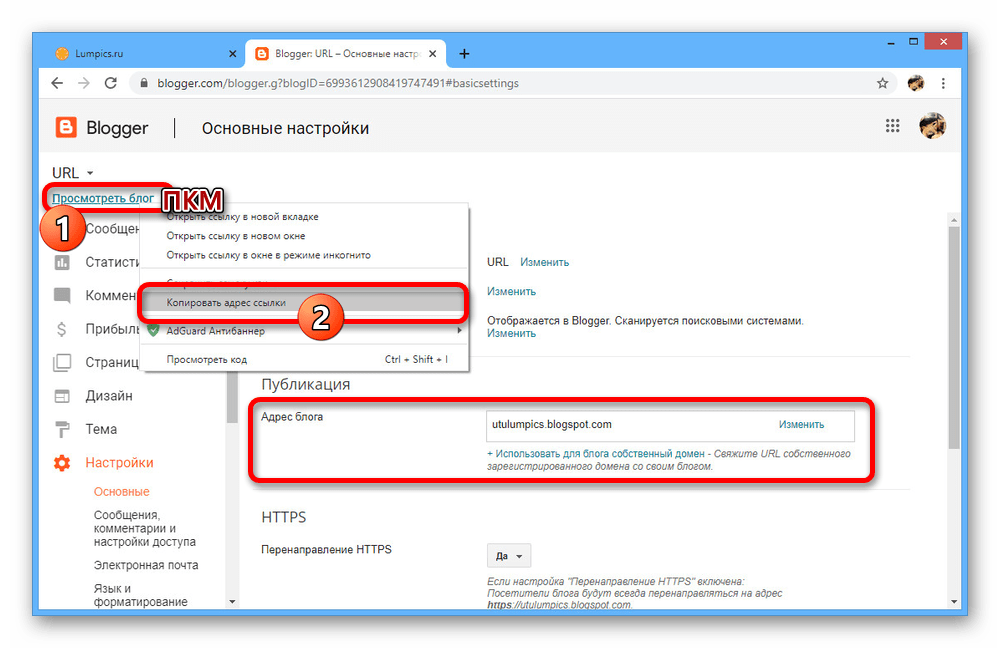This screenshot has width=1000, height=648.
Task: Click '+ Использовать для блога собственный домен'
Action: click(596, 453)
